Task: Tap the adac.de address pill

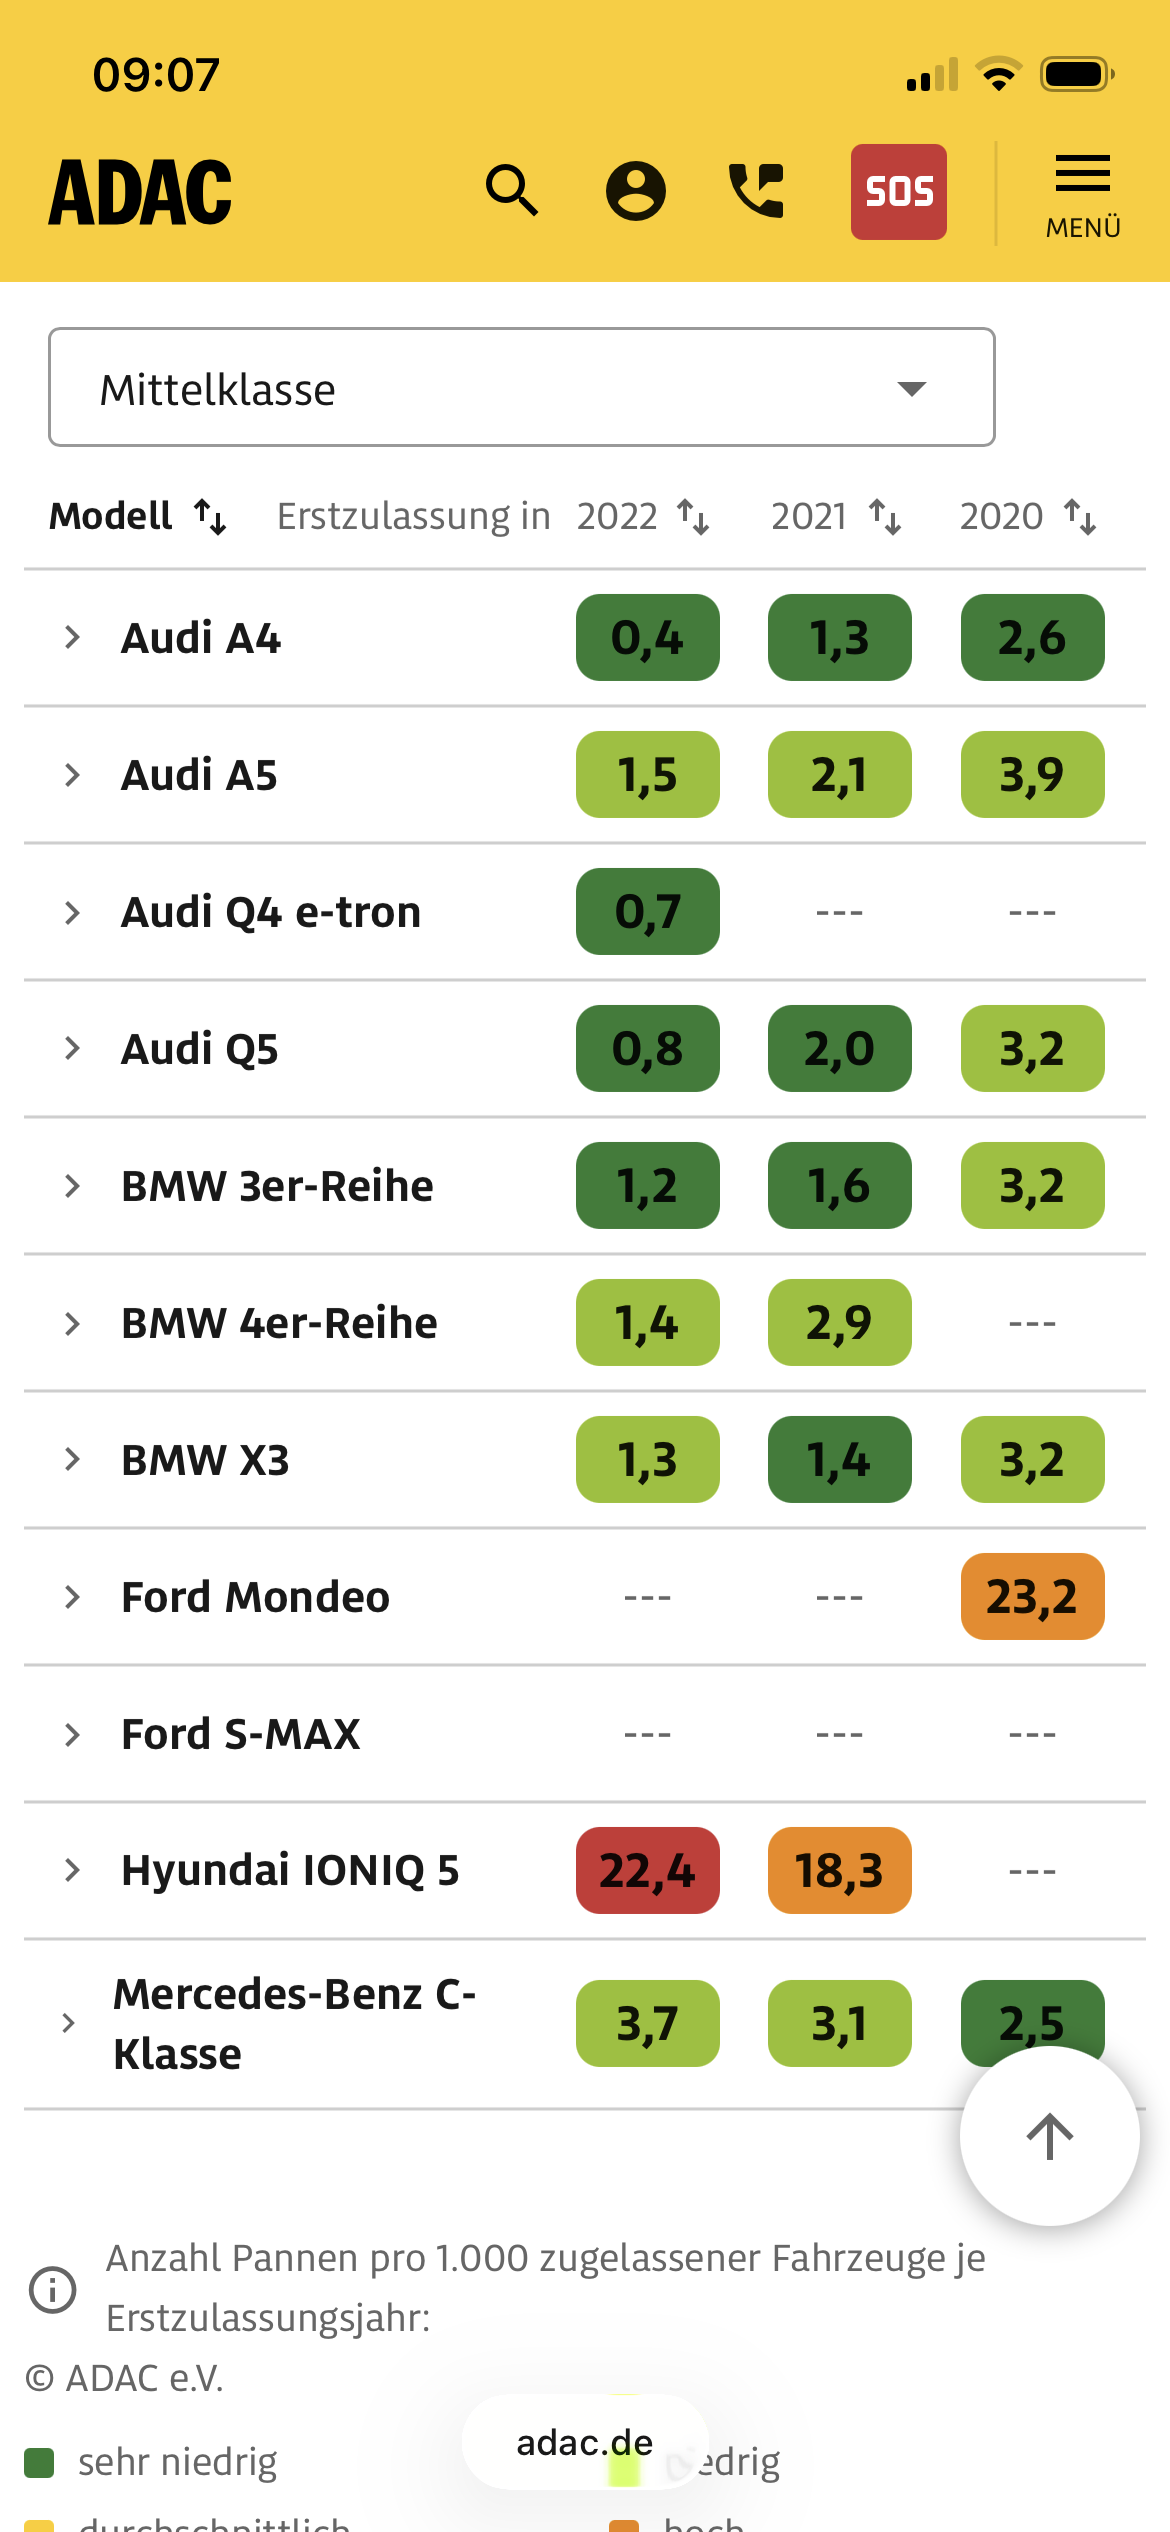Action: tap(585, 2443)
